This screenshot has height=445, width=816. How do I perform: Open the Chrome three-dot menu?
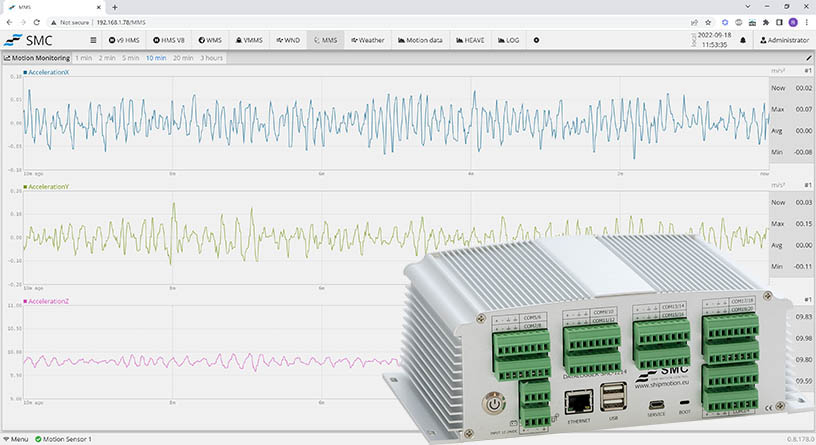click(x=807, y=22)
